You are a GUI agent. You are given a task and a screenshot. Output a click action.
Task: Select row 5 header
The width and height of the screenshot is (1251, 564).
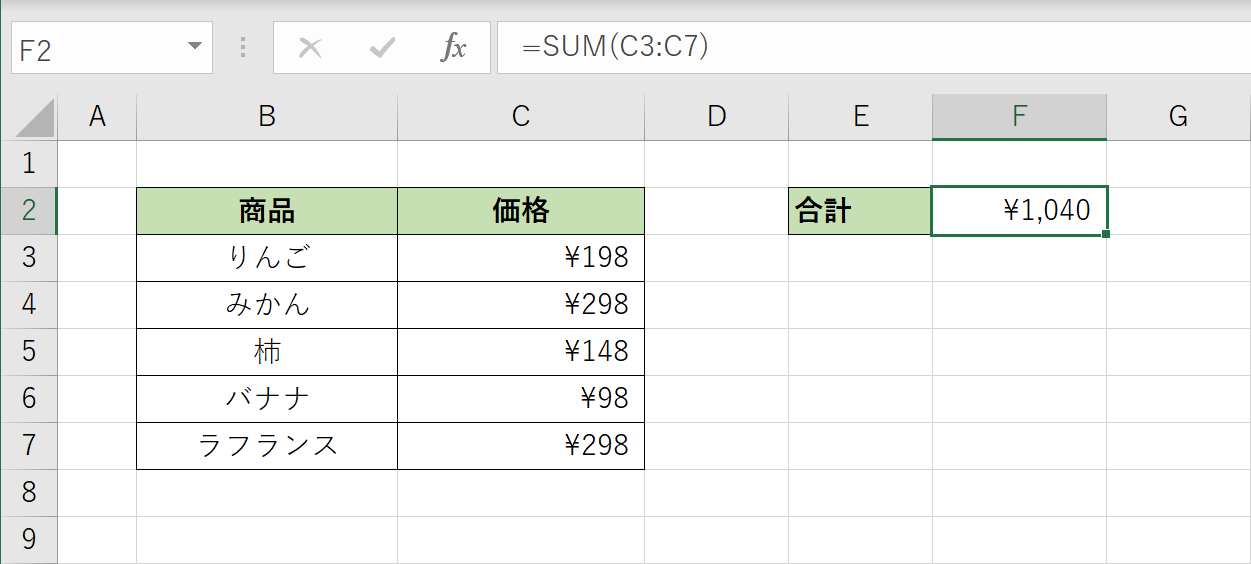click(x=28, y=352)
